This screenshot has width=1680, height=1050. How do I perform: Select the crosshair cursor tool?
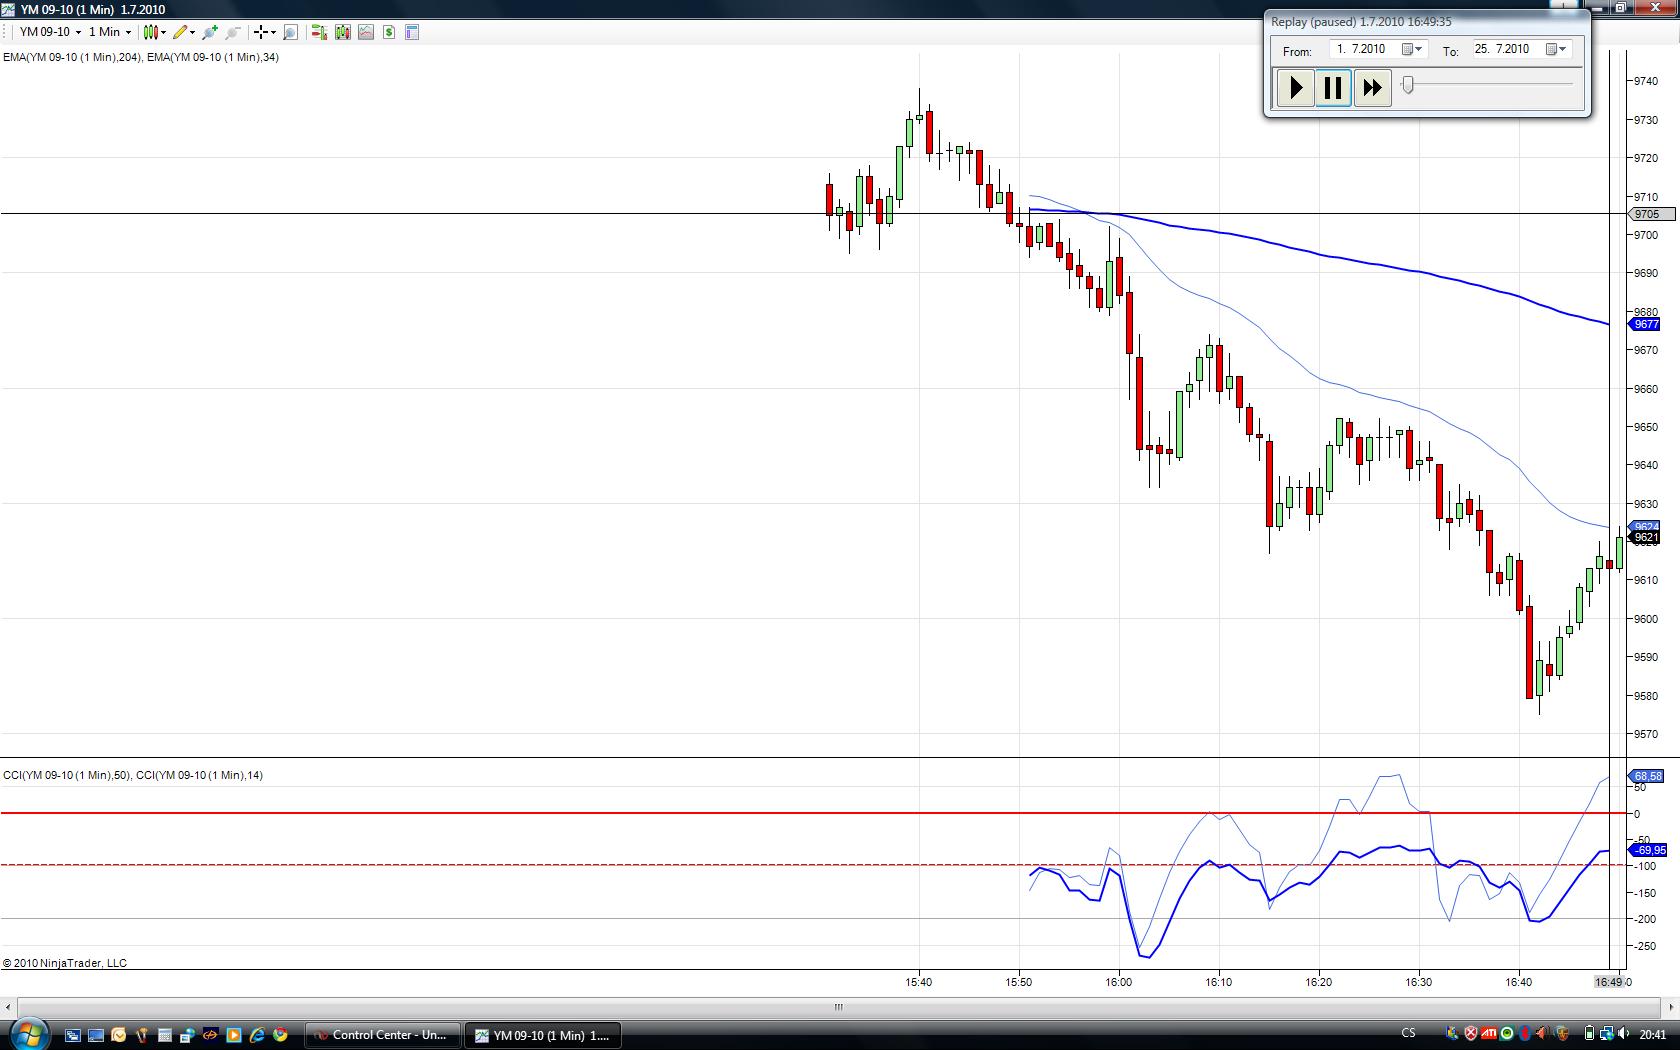[x=260, y=32]
